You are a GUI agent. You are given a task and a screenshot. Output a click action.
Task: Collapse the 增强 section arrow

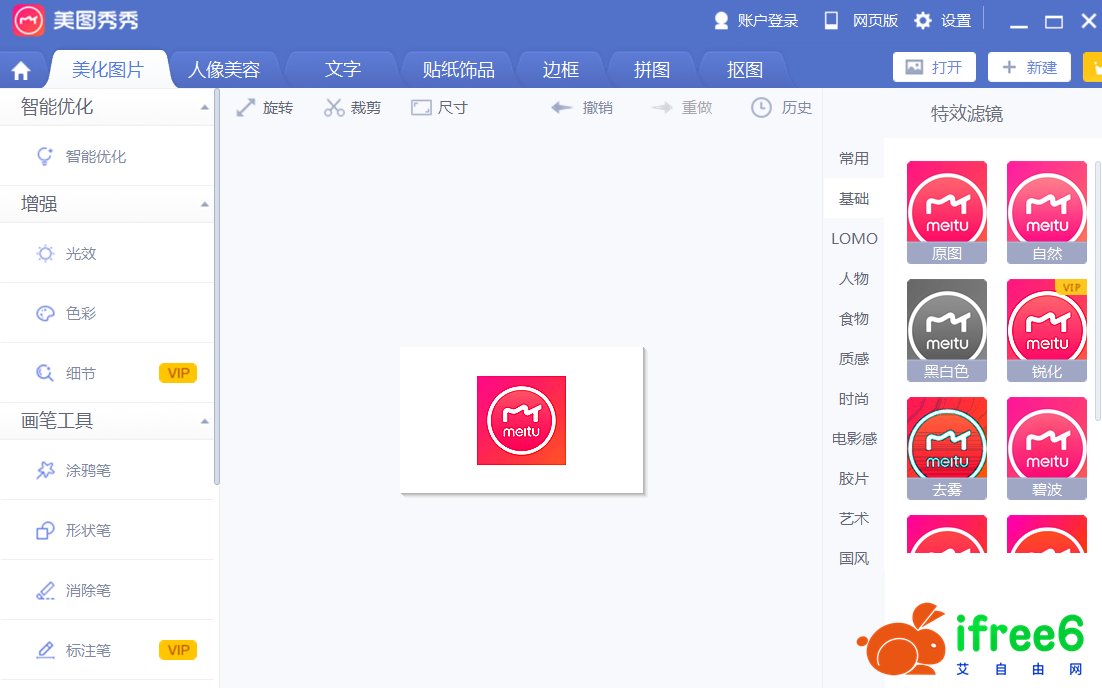(x=204, y=204)
